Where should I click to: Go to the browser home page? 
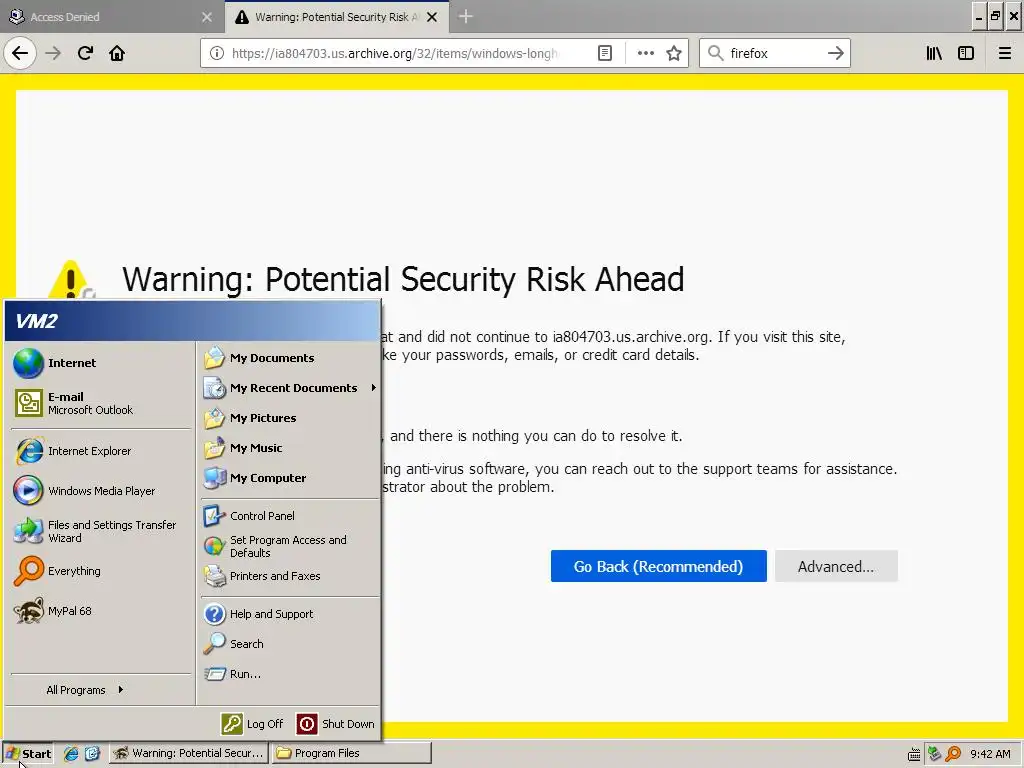coord(117,53)
